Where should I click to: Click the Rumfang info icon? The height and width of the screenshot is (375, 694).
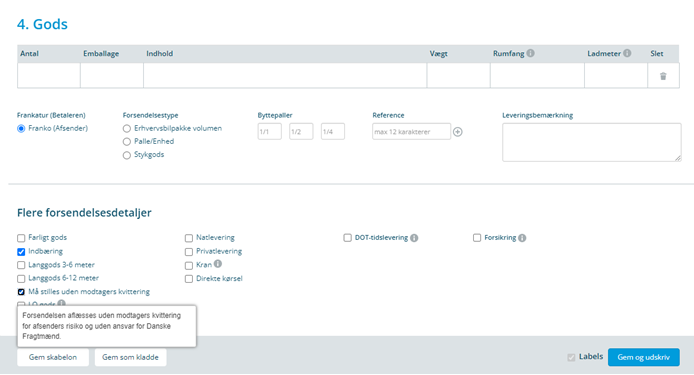(530, 53)
